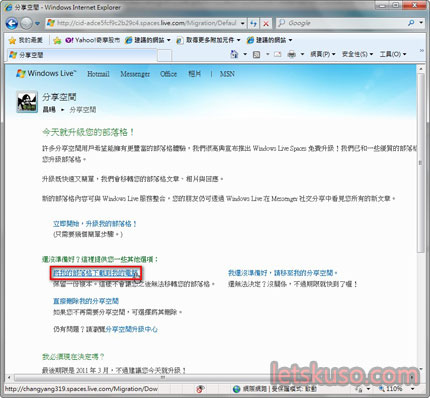Click the profile avatar thumbnail

click(27, 102)
